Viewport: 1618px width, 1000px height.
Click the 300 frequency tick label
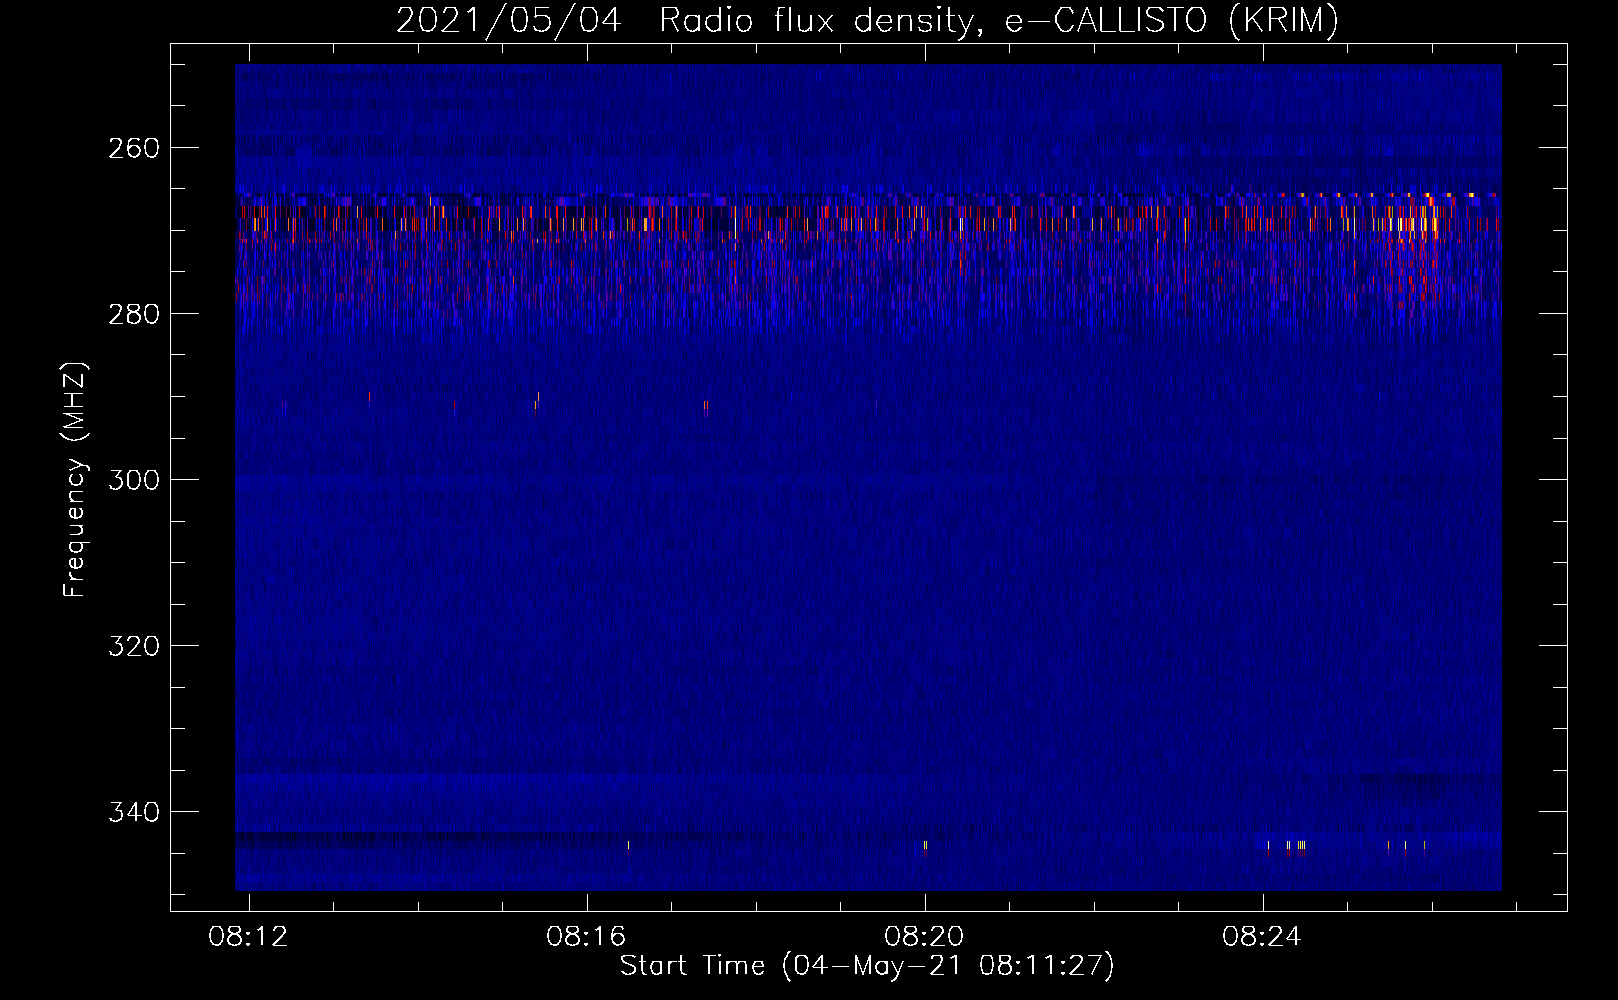click(x=134, y=480)
